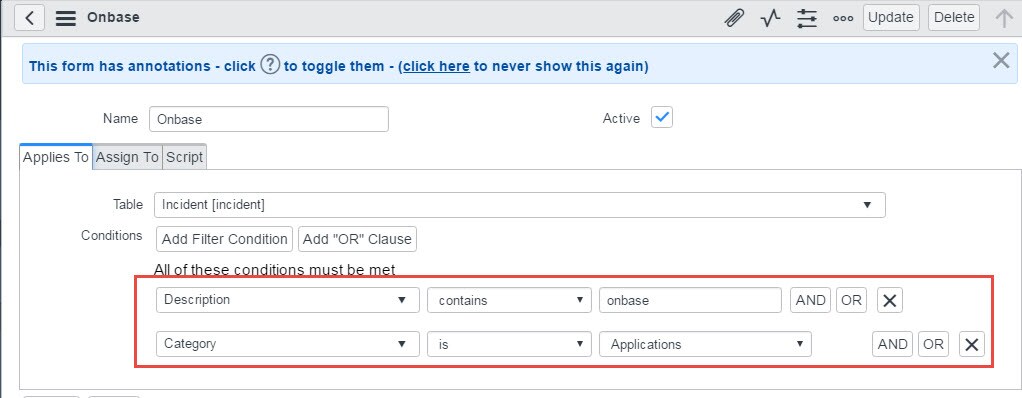Viewport: 1022px width, 398px height.
Task: Click the 'Conditions' field label
Action: [x=111, y=235]
